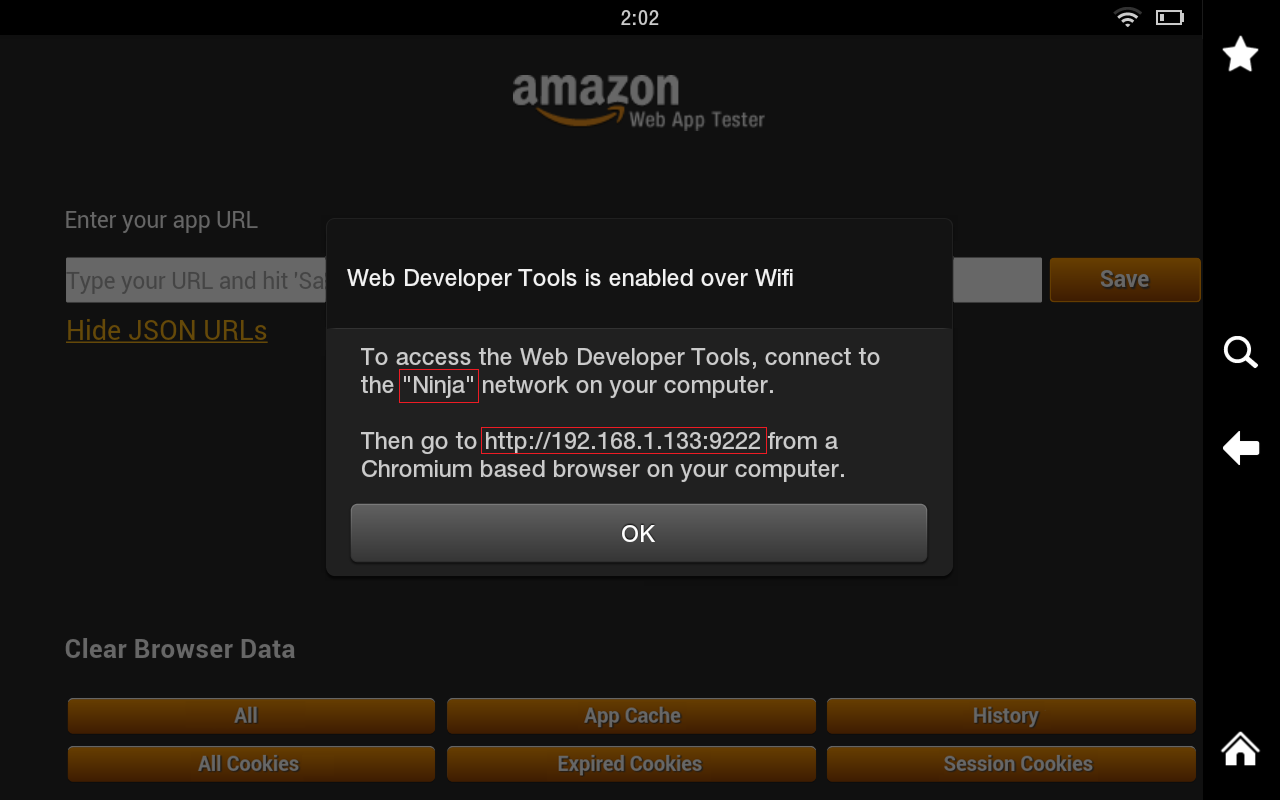Tap the home icon

click(1240, 748)
